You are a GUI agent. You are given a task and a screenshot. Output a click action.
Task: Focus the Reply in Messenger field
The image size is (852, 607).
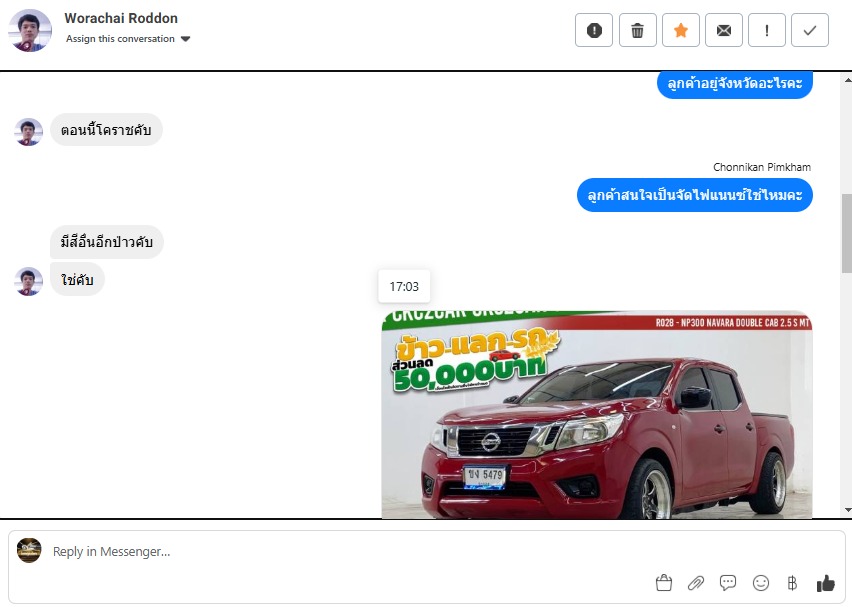(x=427, y=552)
